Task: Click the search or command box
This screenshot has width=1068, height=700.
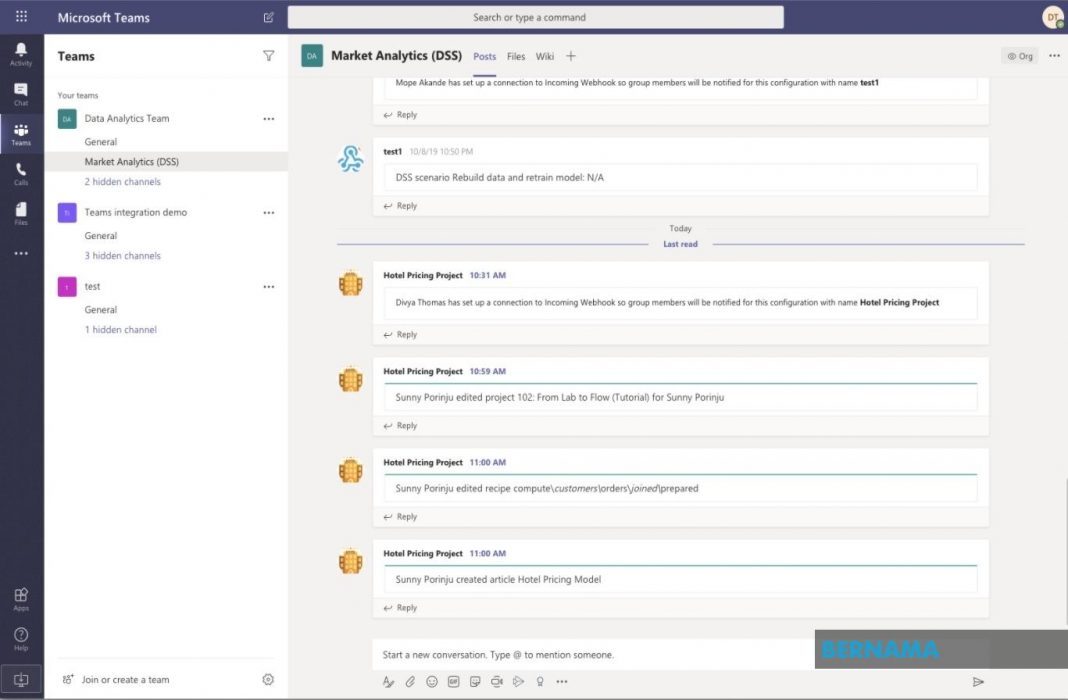Action: (x=535, y=17)
